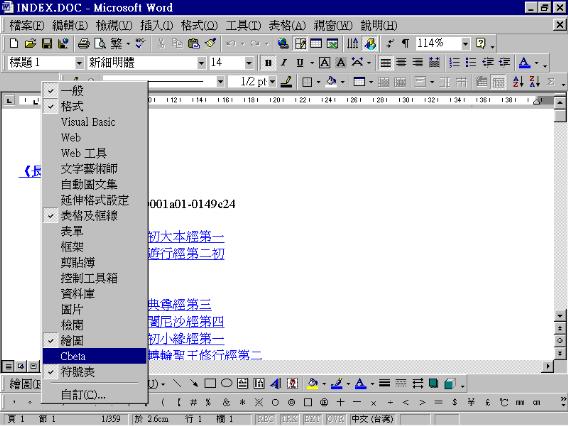The image size is (568, 426).
Task: Click the Columns icon
Action: pos(352,44)
